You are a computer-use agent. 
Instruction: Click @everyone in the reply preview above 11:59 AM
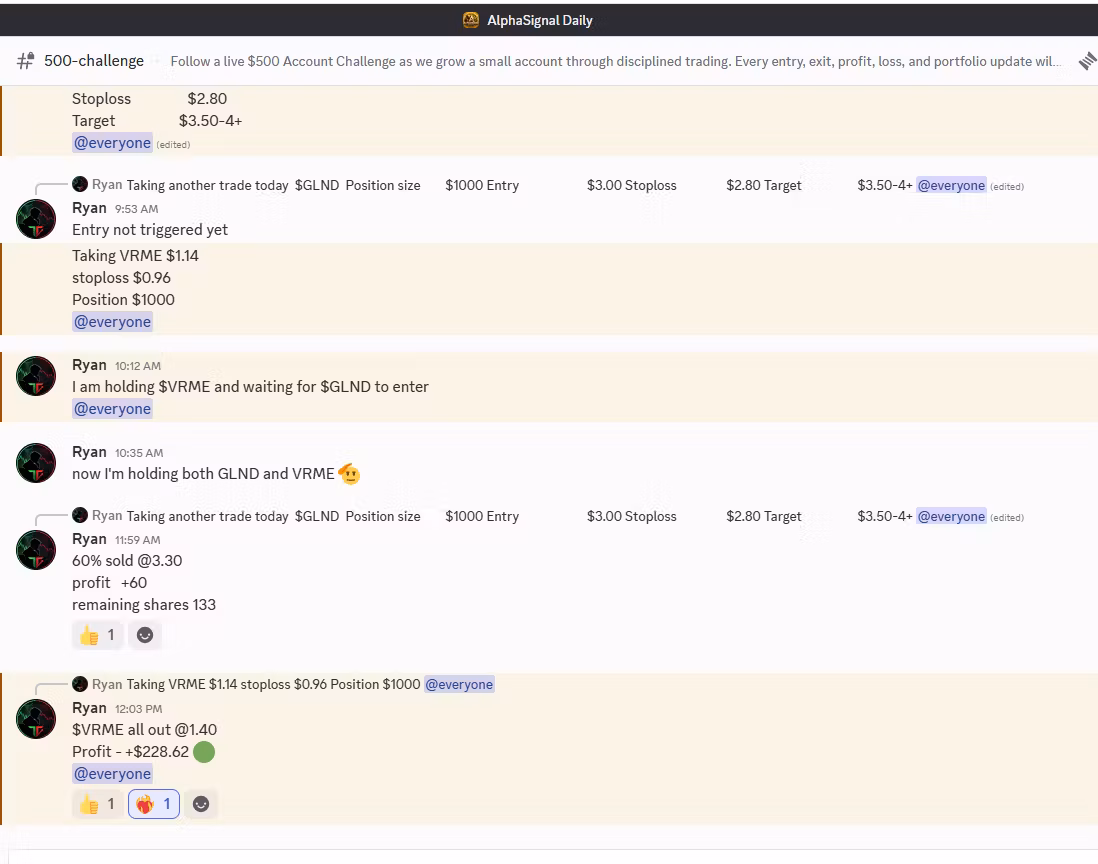pos(952,516)
